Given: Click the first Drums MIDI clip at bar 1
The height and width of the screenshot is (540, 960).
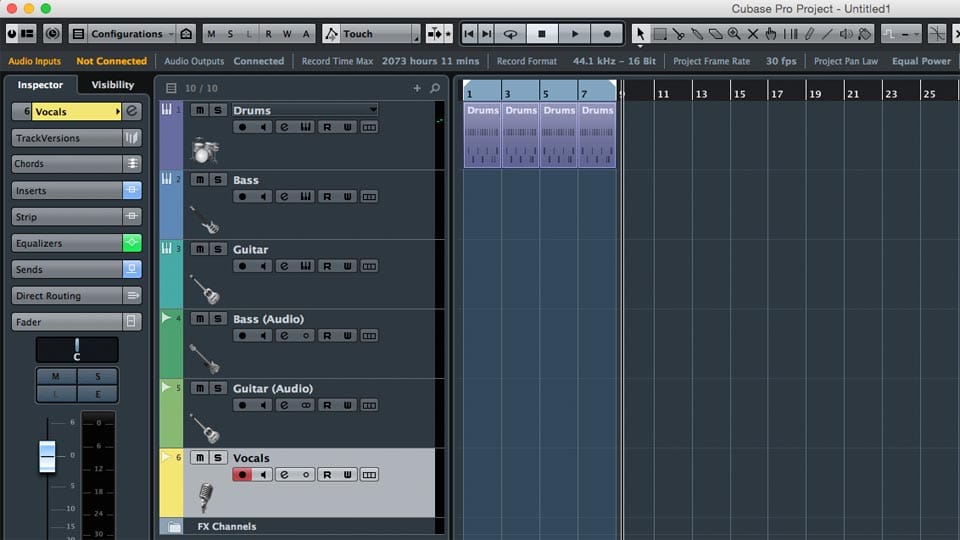Looking at the screenshot, I should 482,135.
